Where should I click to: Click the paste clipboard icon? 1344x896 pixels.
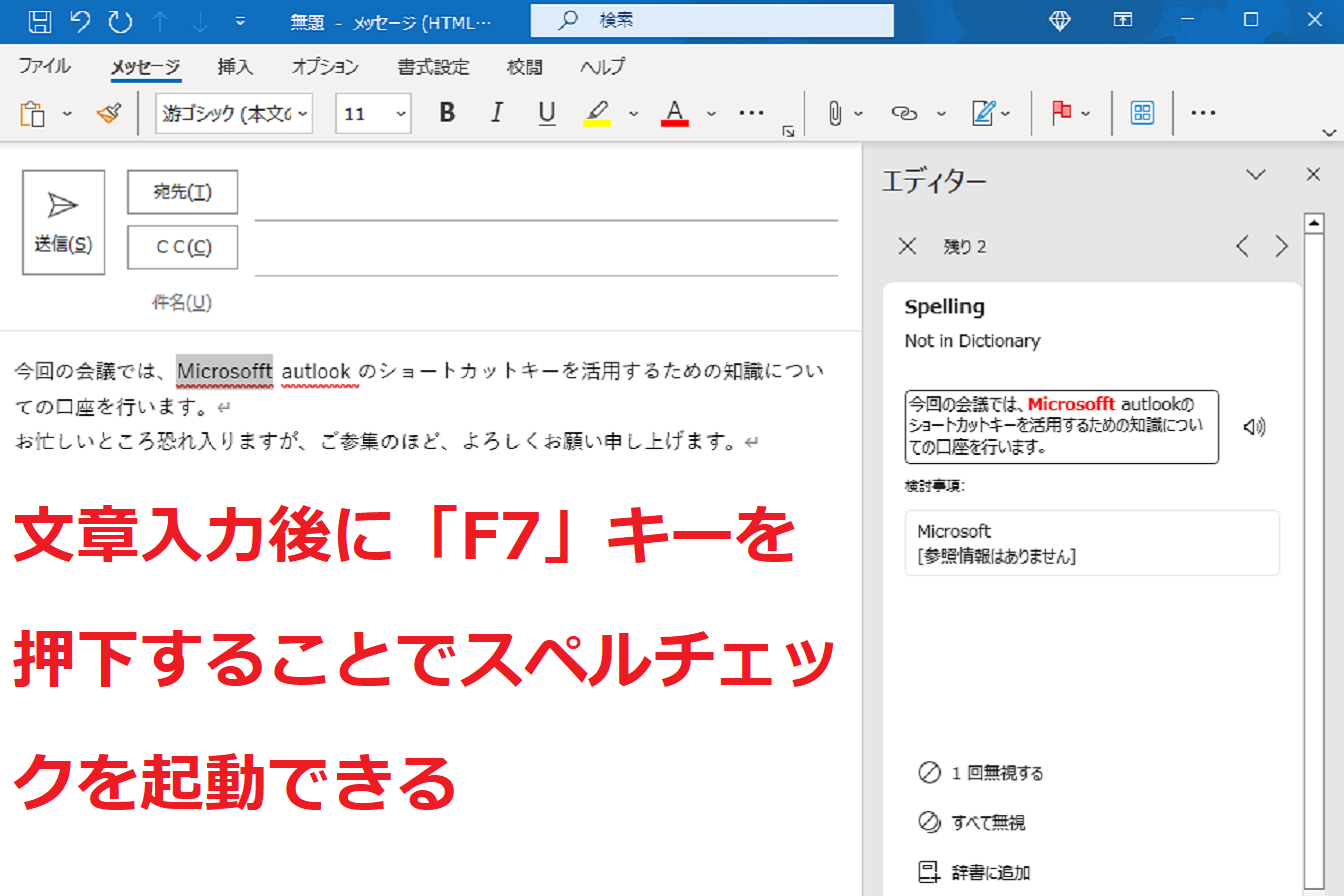click(x=33, y=114)
